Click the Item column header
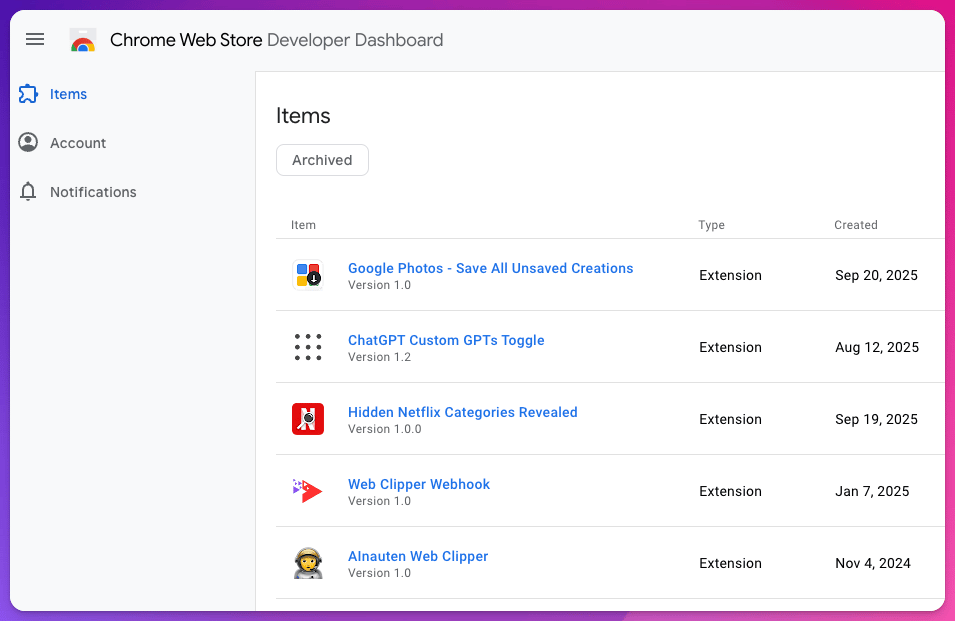This screenshot has height=621, width=955. (x=303, y=225)
